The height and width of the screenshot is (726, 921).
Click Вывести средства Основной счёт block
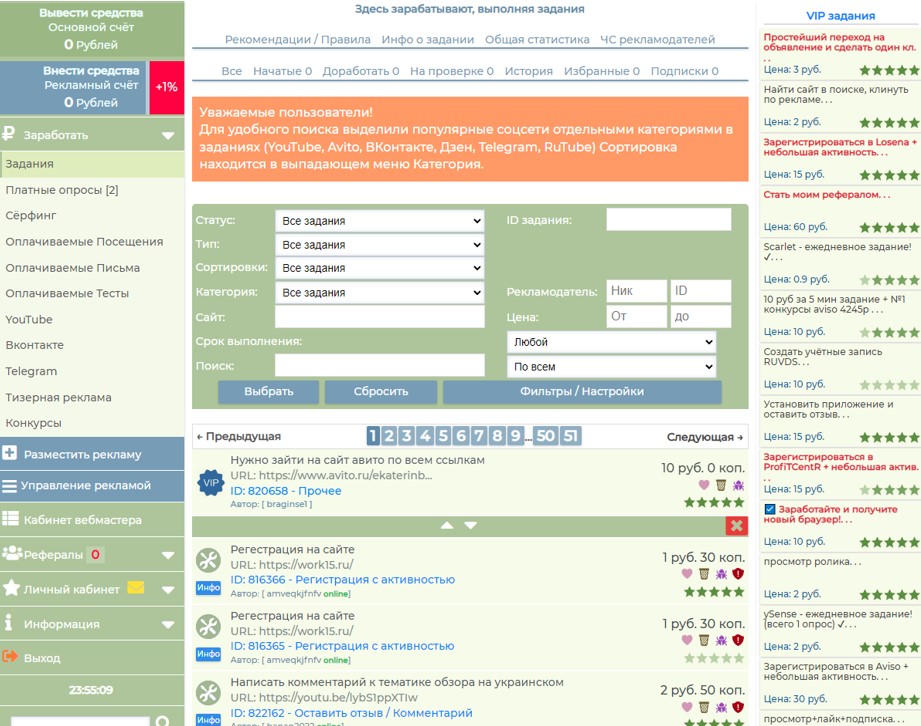(x=92, y=29)
